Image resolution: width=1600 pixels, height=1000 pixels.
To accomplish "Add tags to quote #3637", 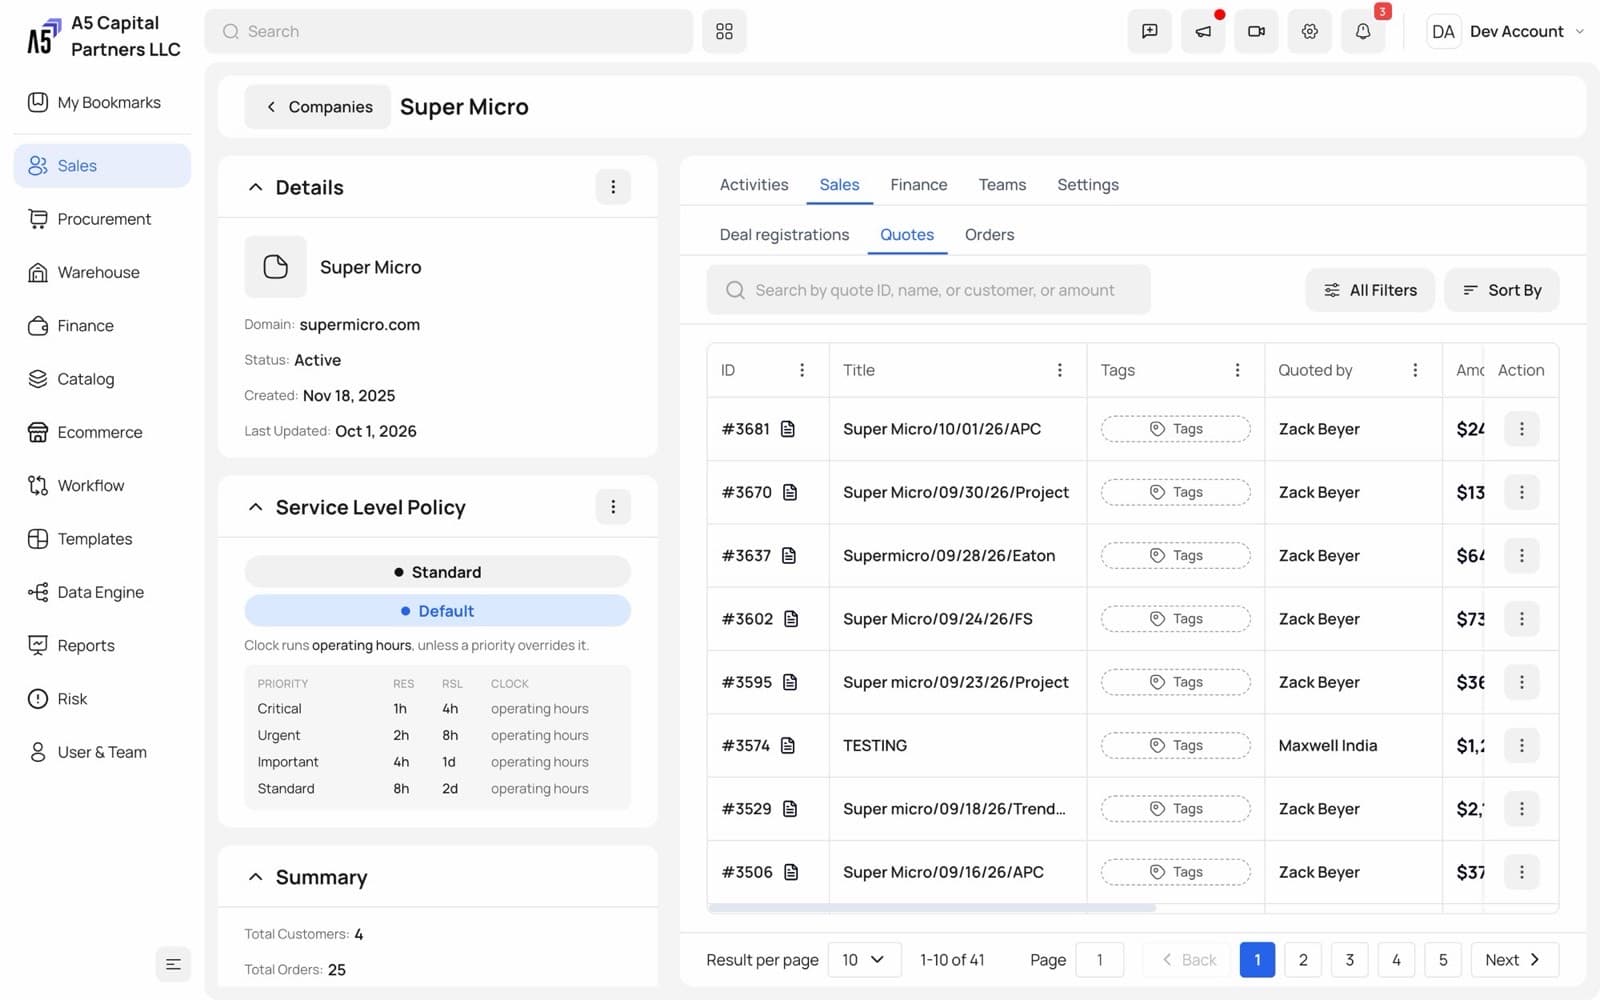I will pyautogui.click(x=1175, y=556).
